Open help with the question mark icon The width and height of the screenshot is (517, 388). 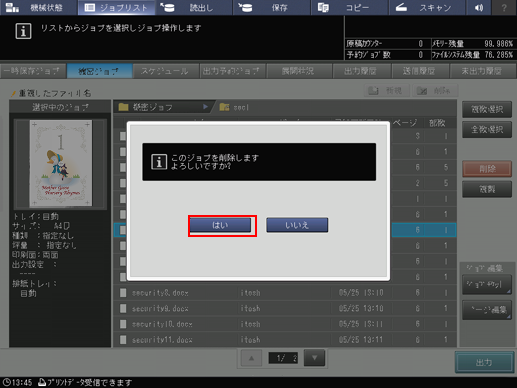click(x=504, y=7)
